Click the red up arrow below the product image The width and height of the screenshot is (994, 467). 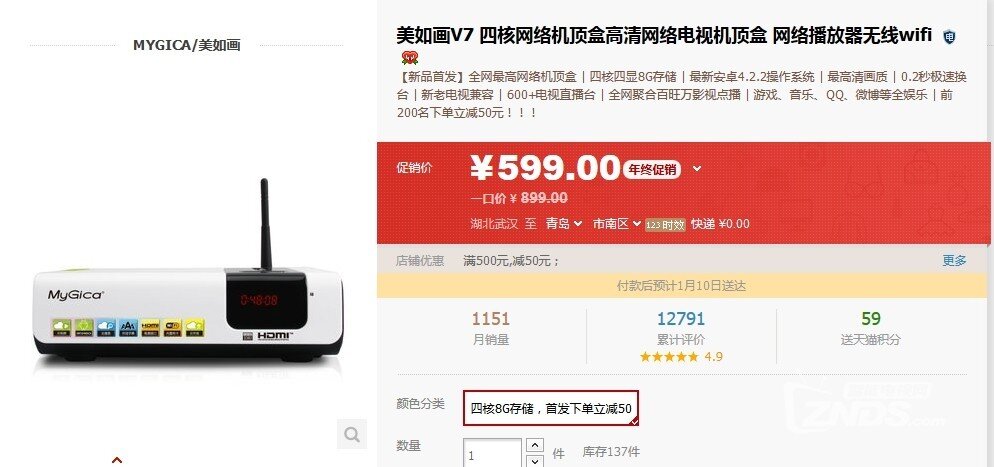[x=117, y=461]
